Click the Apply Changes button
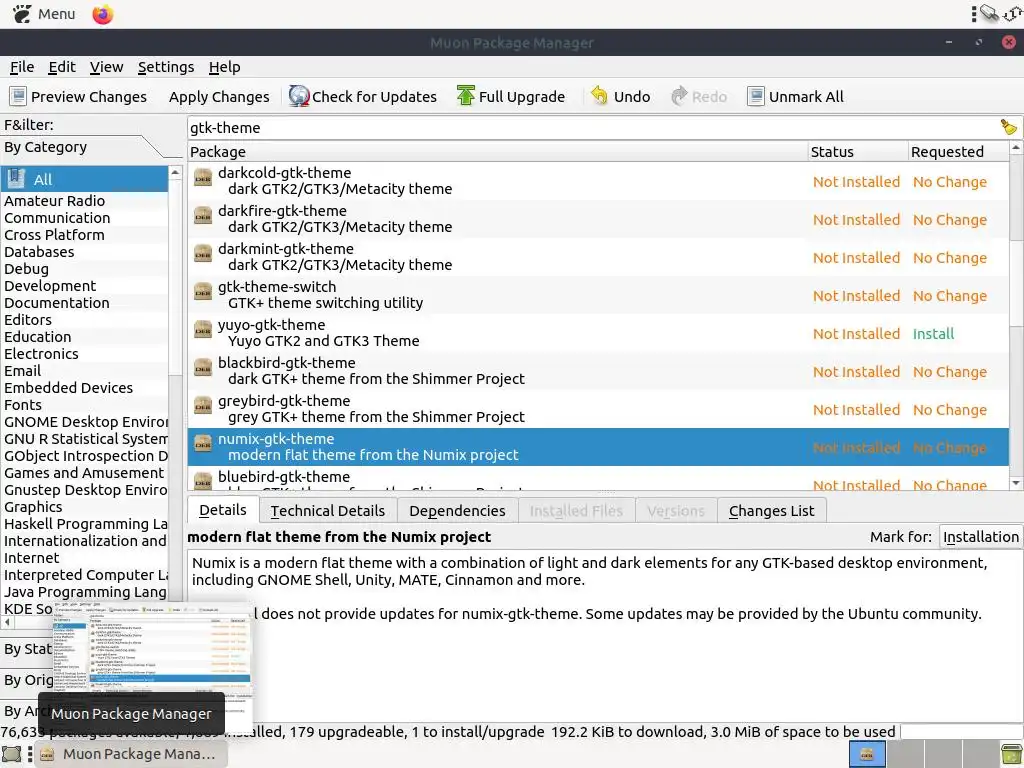Screen dimensions: 1024x768 219,97
